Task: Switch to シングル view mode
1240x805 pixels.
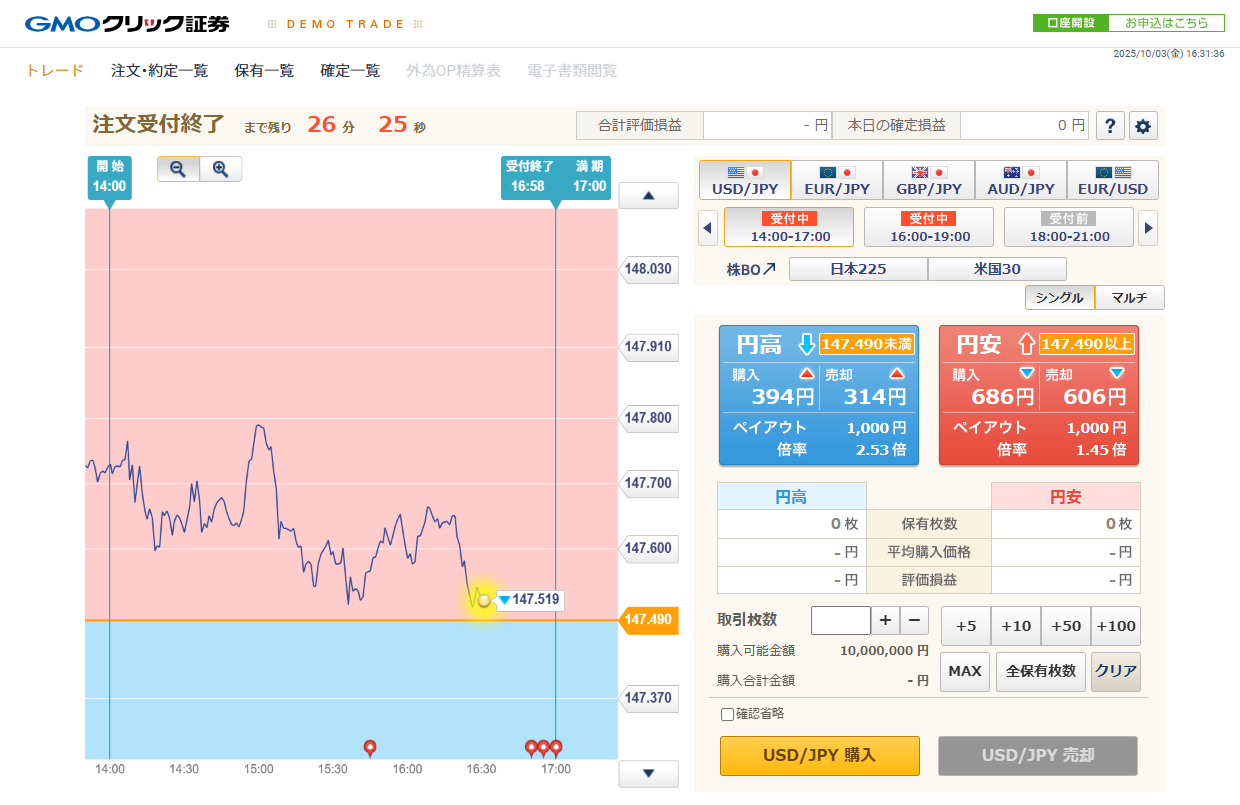Action: tap(1059, 298)
